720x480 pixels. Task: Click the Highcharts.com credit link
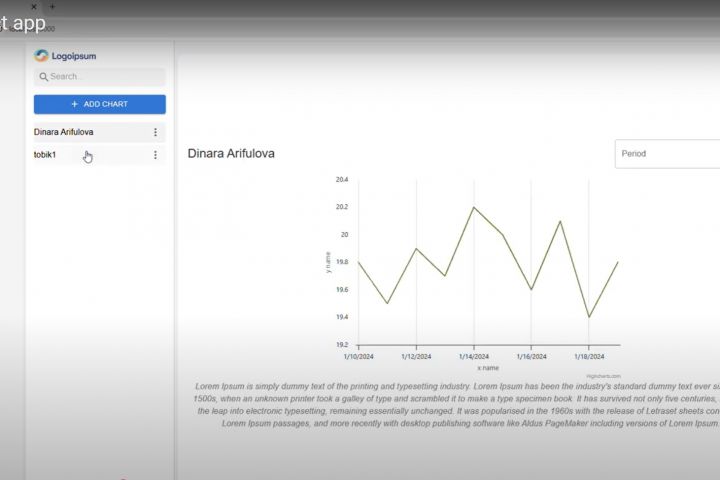603,376
